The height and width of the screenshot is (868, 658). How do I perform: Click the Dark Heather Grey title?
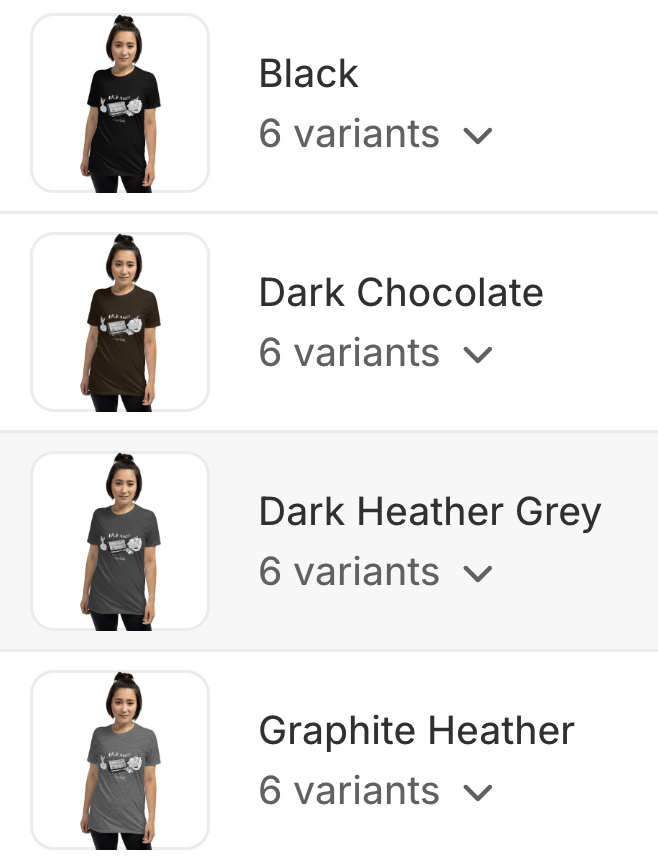pos(430,512)
